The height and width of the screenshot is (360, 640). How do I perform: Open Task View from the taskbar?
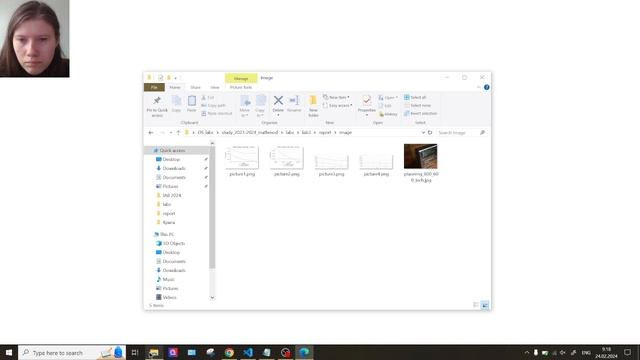coord(135,353)
